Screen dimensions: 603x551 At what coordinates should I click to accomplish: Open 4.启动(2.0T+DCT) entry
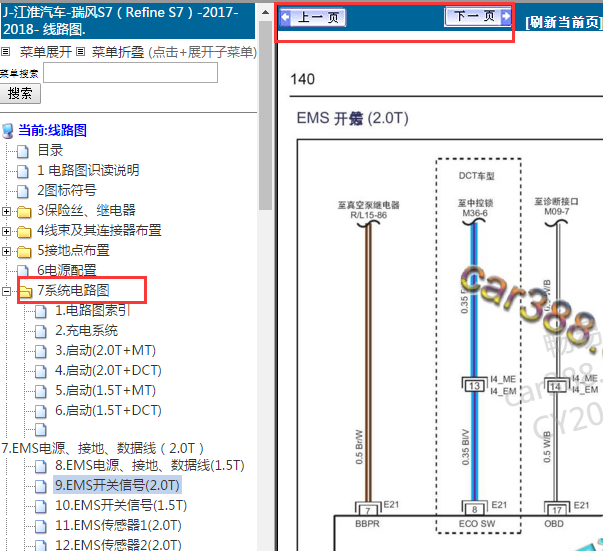click(108, 370)
